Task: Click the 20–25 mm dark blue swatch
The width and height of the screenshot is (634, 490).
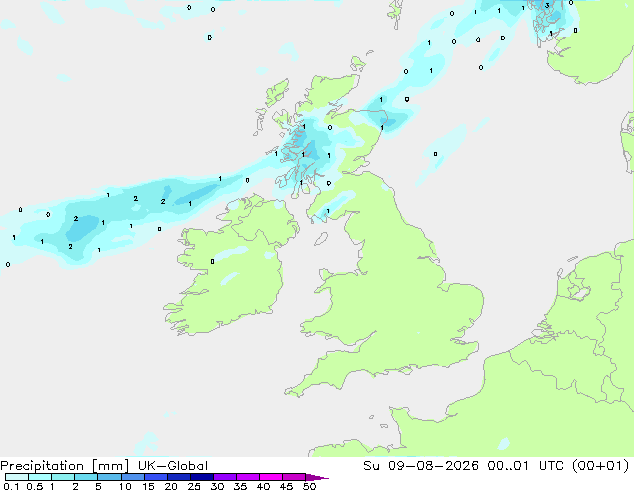Action: point(179,477)
